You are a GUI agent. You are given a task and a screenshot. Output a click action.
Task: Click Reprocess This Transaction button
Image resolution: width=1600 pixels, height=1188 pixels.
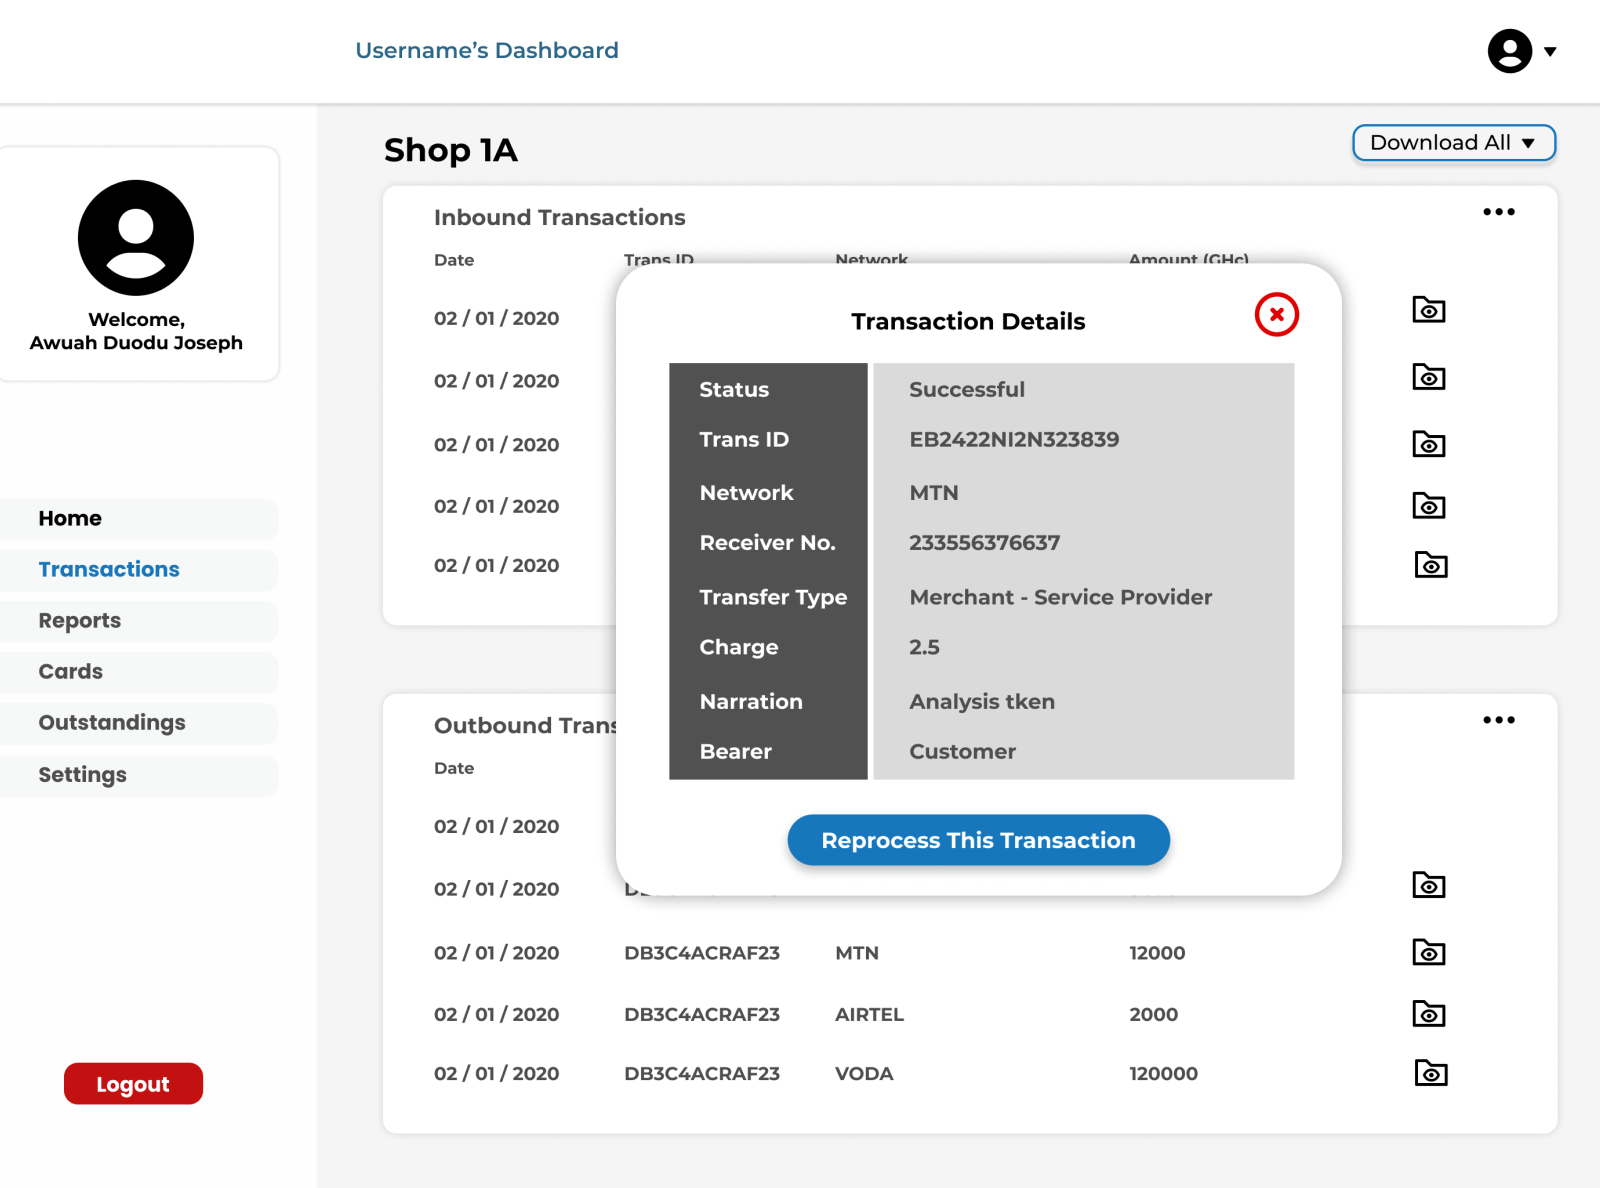click(978, 840)
